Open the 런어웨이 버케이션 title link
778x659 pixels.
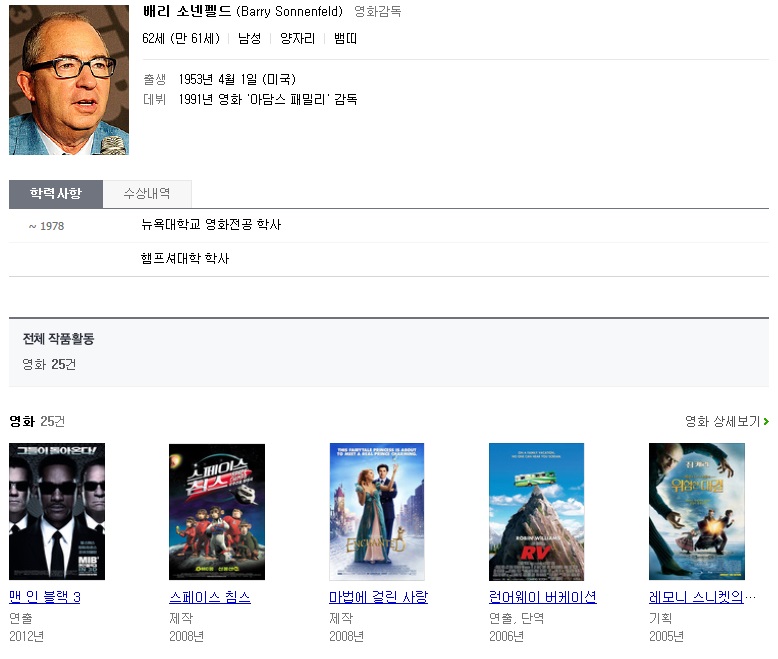[543, 597]
